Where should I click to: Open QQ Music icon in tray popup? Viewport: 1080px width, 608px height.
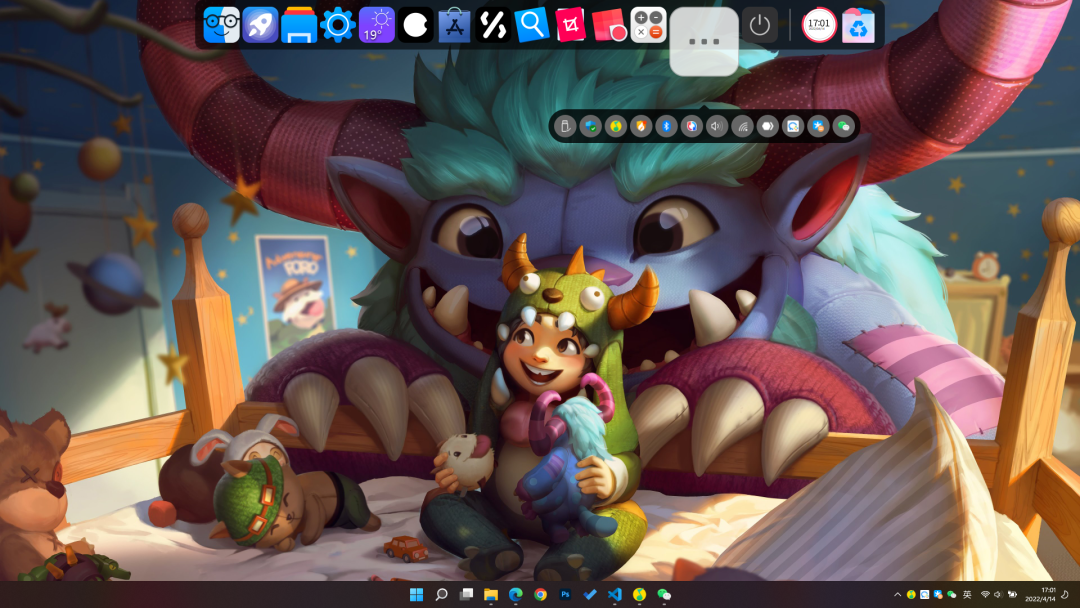pyautogui.click(x=616, y=126)
